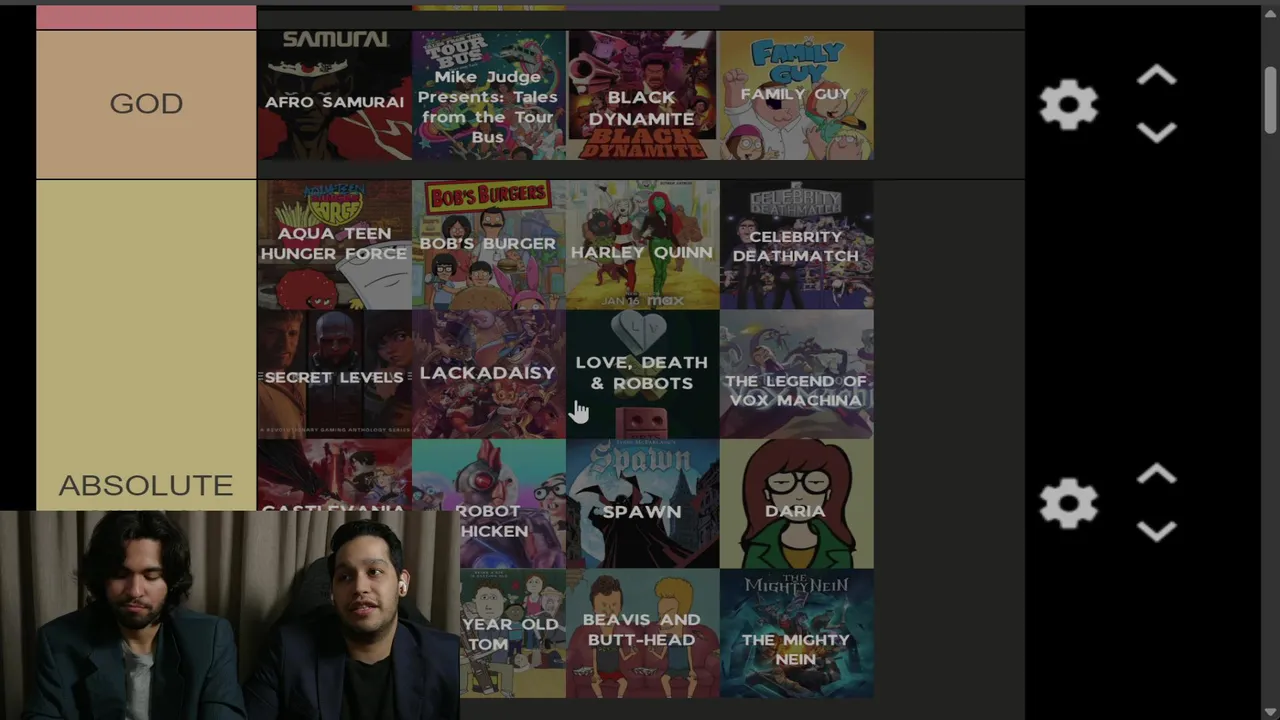Select The Mighty Nein tile

(x=796, y=633)
